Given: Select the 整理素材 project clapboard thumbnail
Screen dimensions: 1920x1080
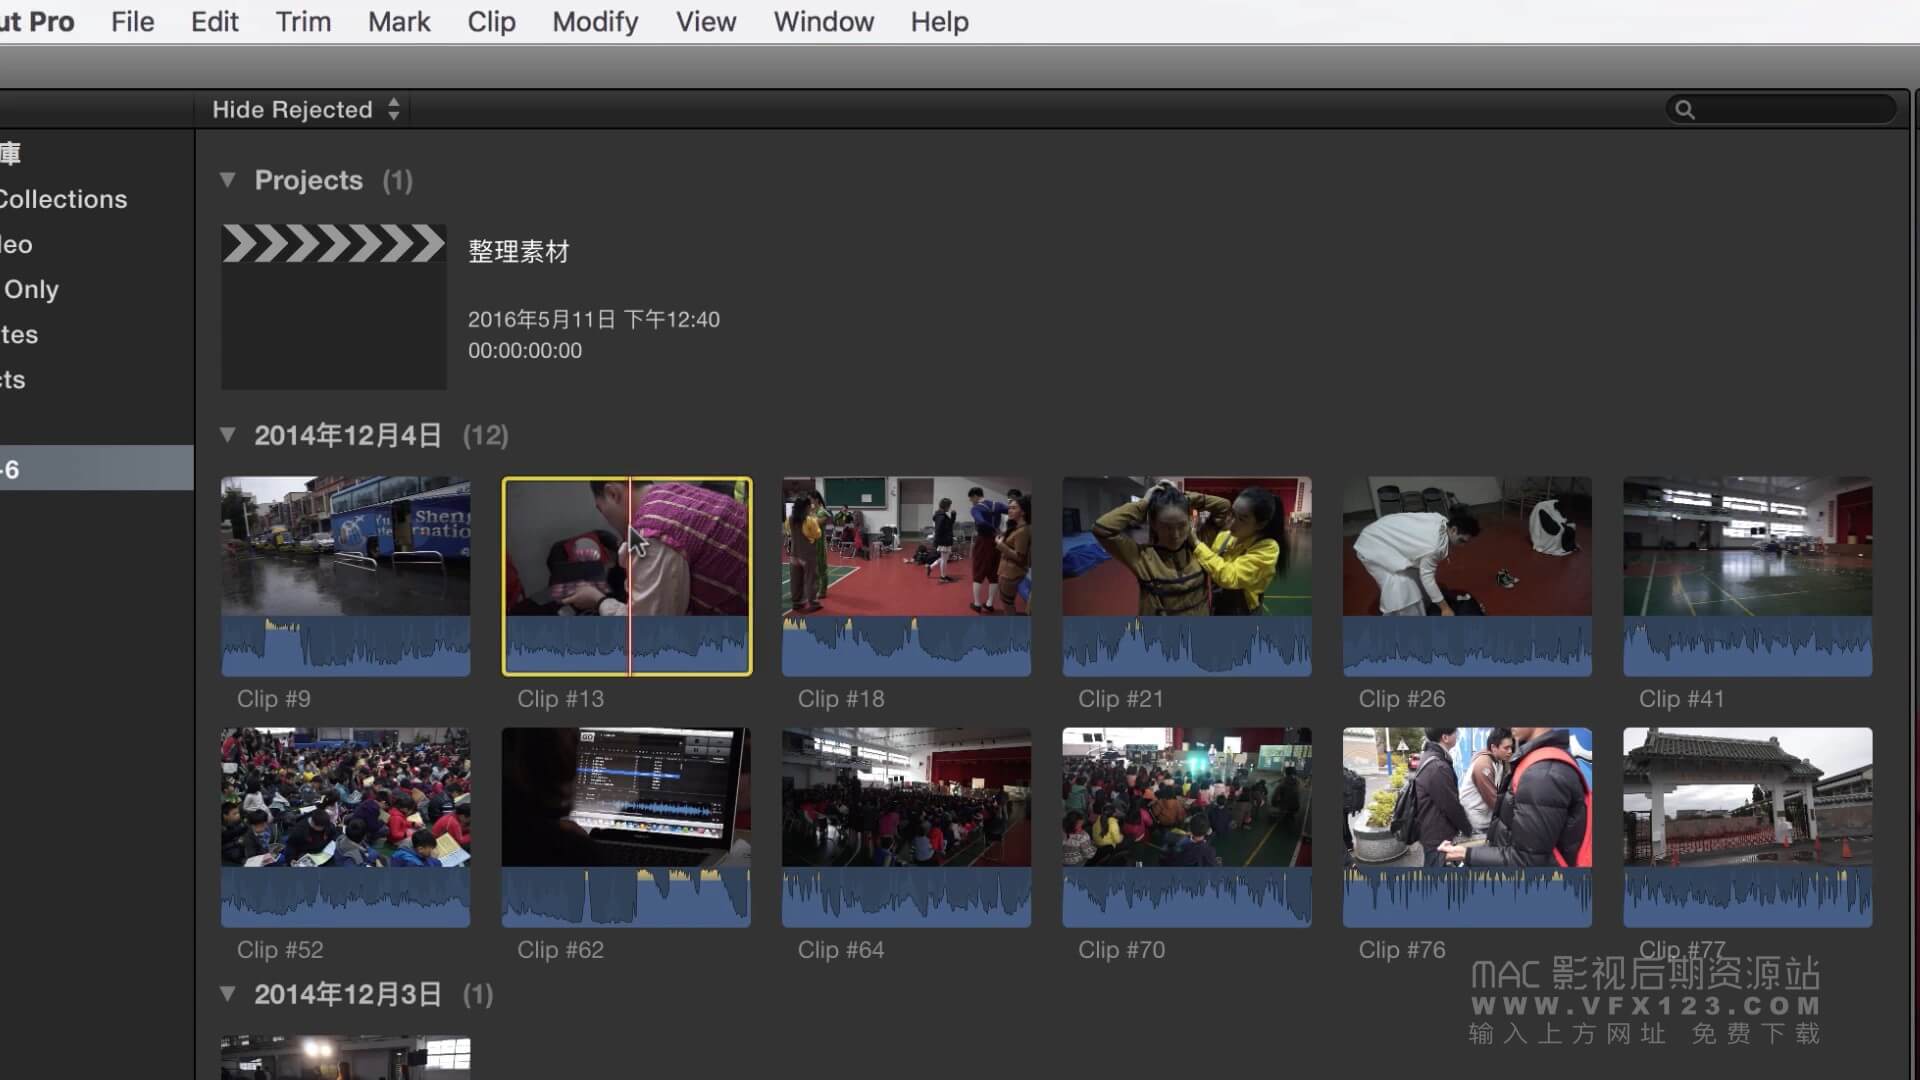Looking at the screenshot, I should click(334, 306).
